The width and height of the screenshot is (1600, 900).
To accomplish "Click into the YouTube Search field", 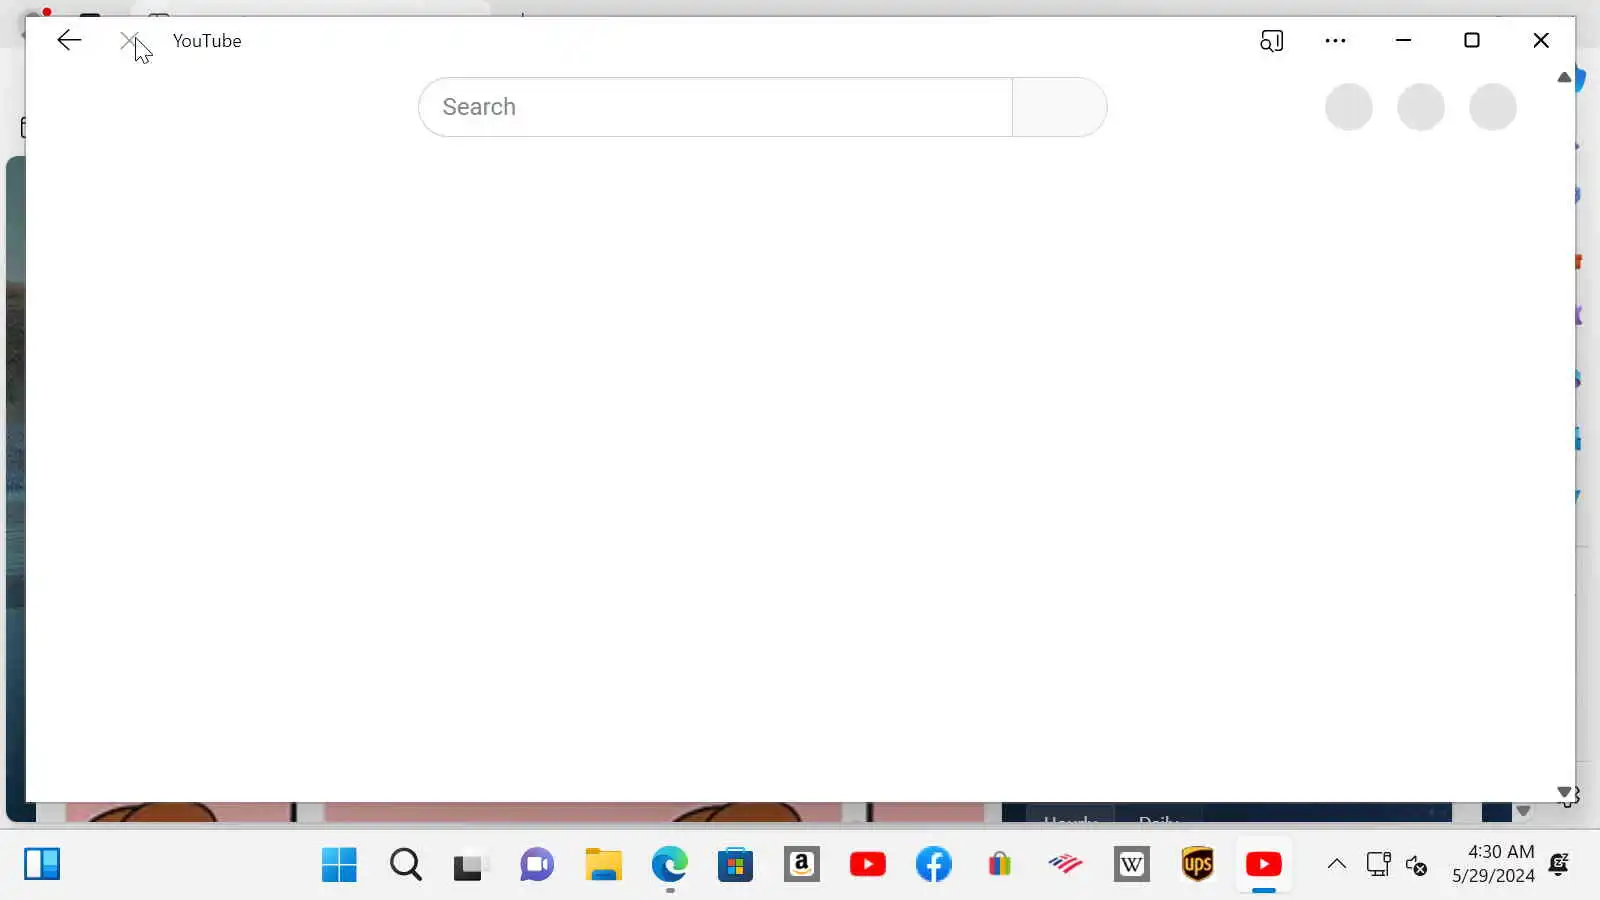I will pyautogui.click(x=716, y=107).
